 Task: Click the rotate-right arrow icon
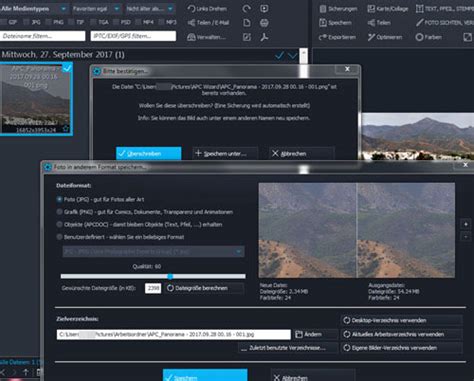[x=247, y=9]
